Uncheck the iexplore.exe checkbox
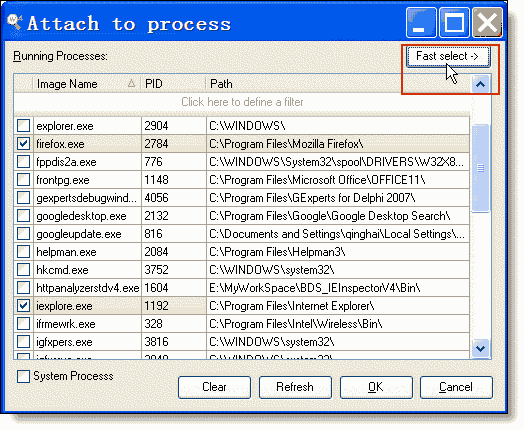 23,306
